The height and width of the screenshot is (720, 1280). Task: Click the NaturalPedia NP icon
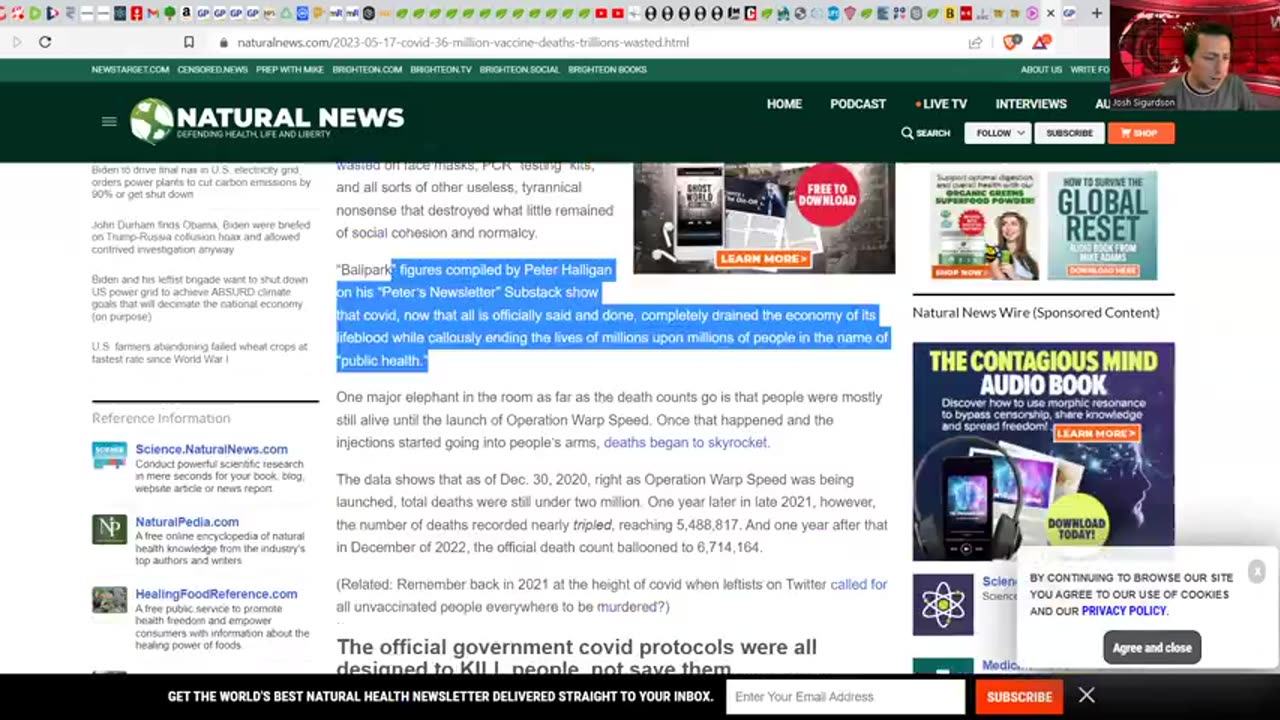coord(109,529)
